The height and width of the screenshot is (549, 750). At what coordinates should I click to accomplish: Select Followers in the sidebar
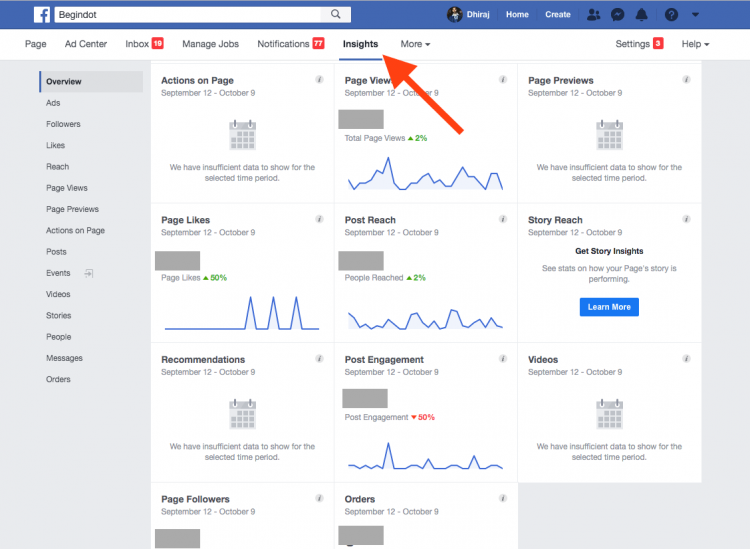[x=63, y=124]
